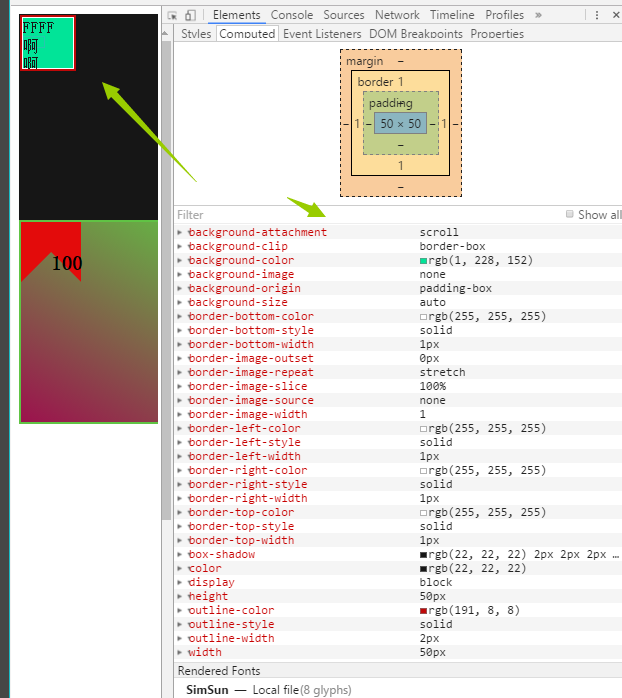Click the background-attachment scroll value
The image size is (622, 698).
click(439, 232)
